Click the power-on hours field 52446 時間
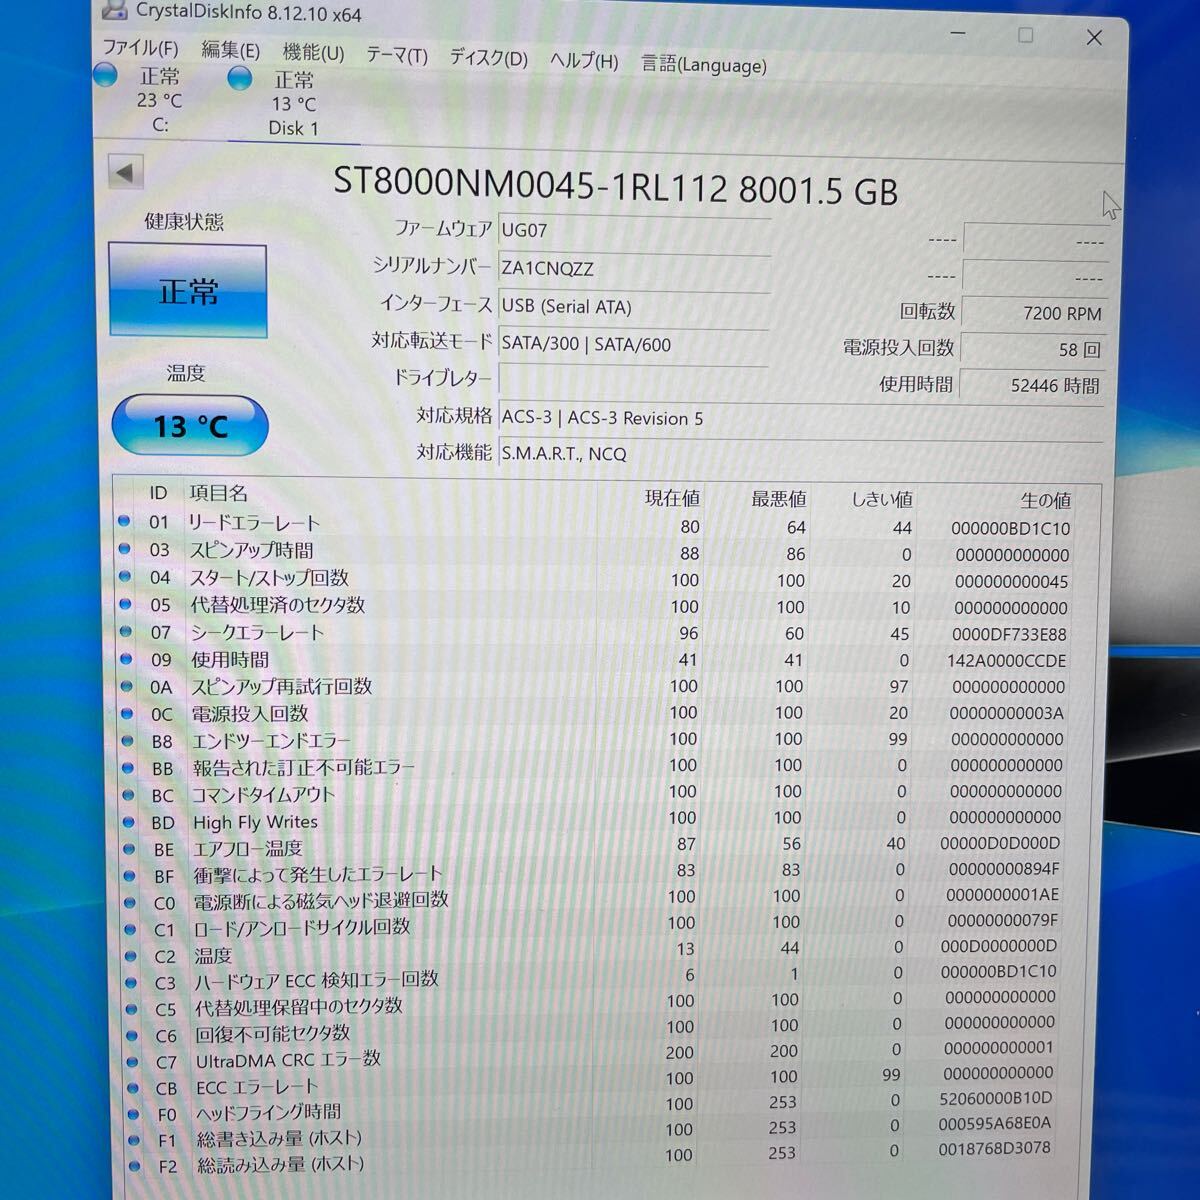Image resolution: width=1200 pixels, height=1200 pixels. (1031, 385)
